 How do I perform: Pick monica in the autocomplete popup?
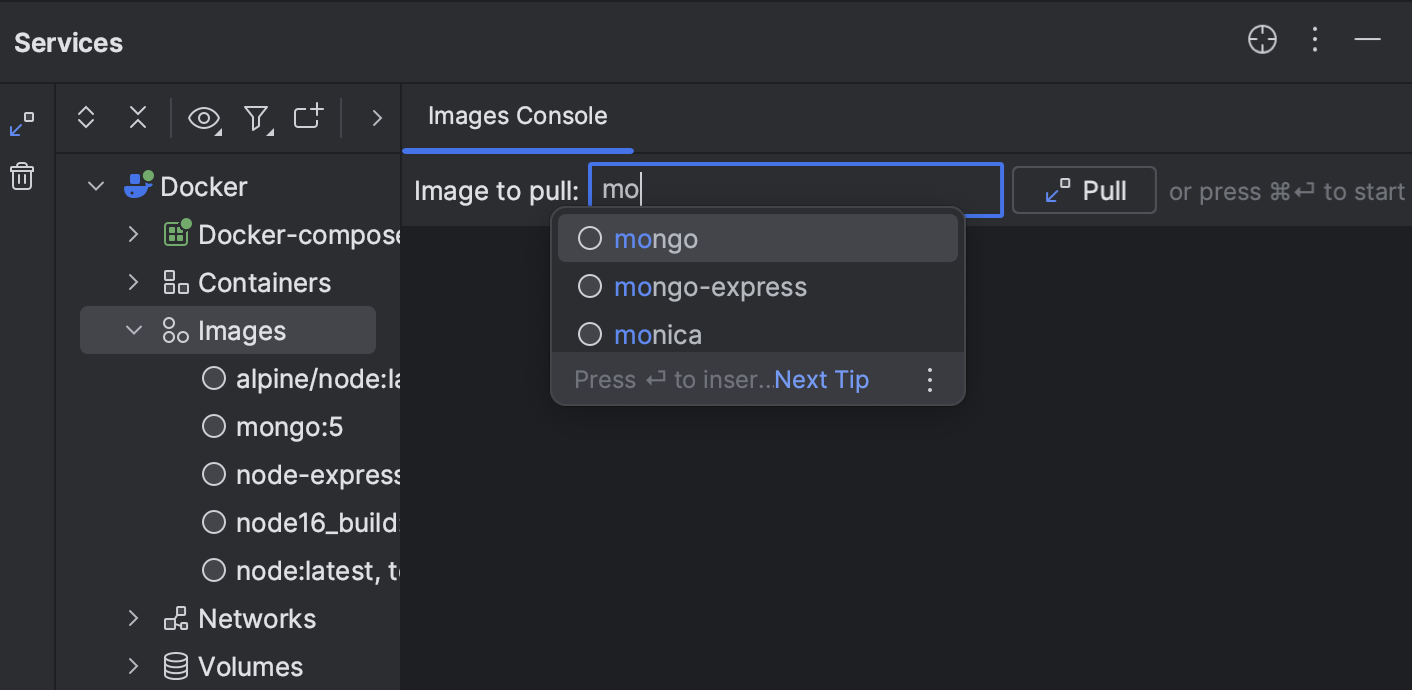point(658,334)
